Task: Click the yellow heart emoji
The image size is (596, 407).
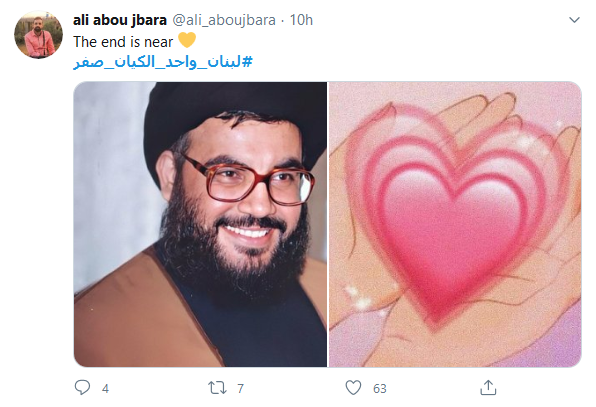Action: coord(187,40)
